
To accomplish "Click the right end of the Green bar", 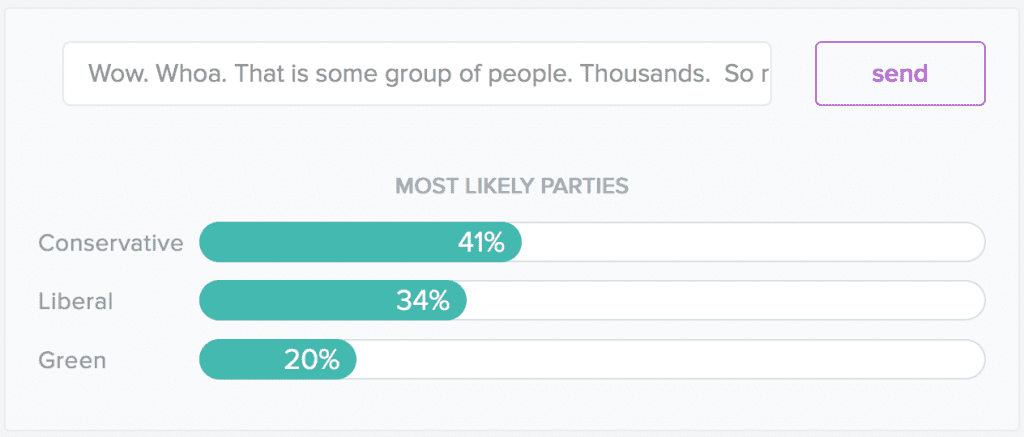I will (975, 360).
